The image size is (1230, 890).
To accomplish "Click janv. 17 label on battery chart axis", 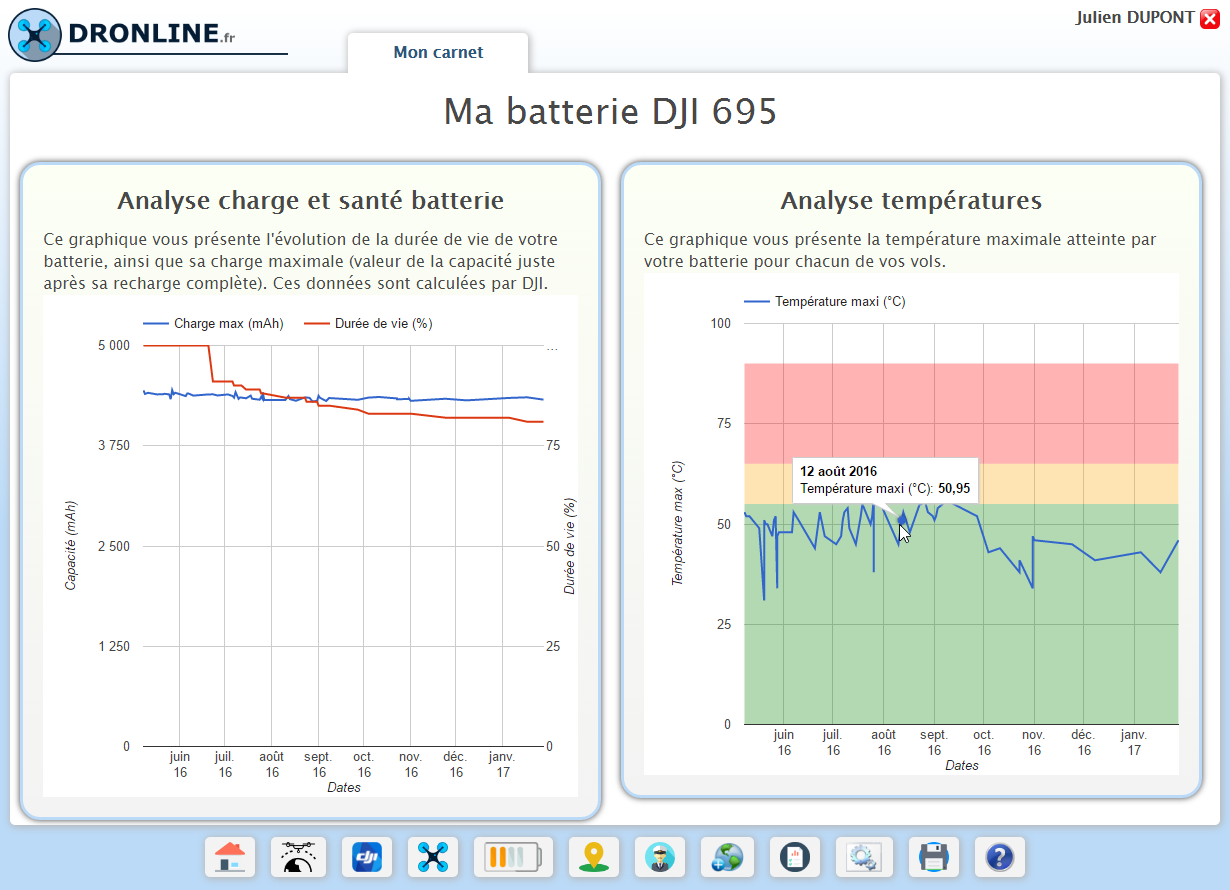I will coord(502,765).
